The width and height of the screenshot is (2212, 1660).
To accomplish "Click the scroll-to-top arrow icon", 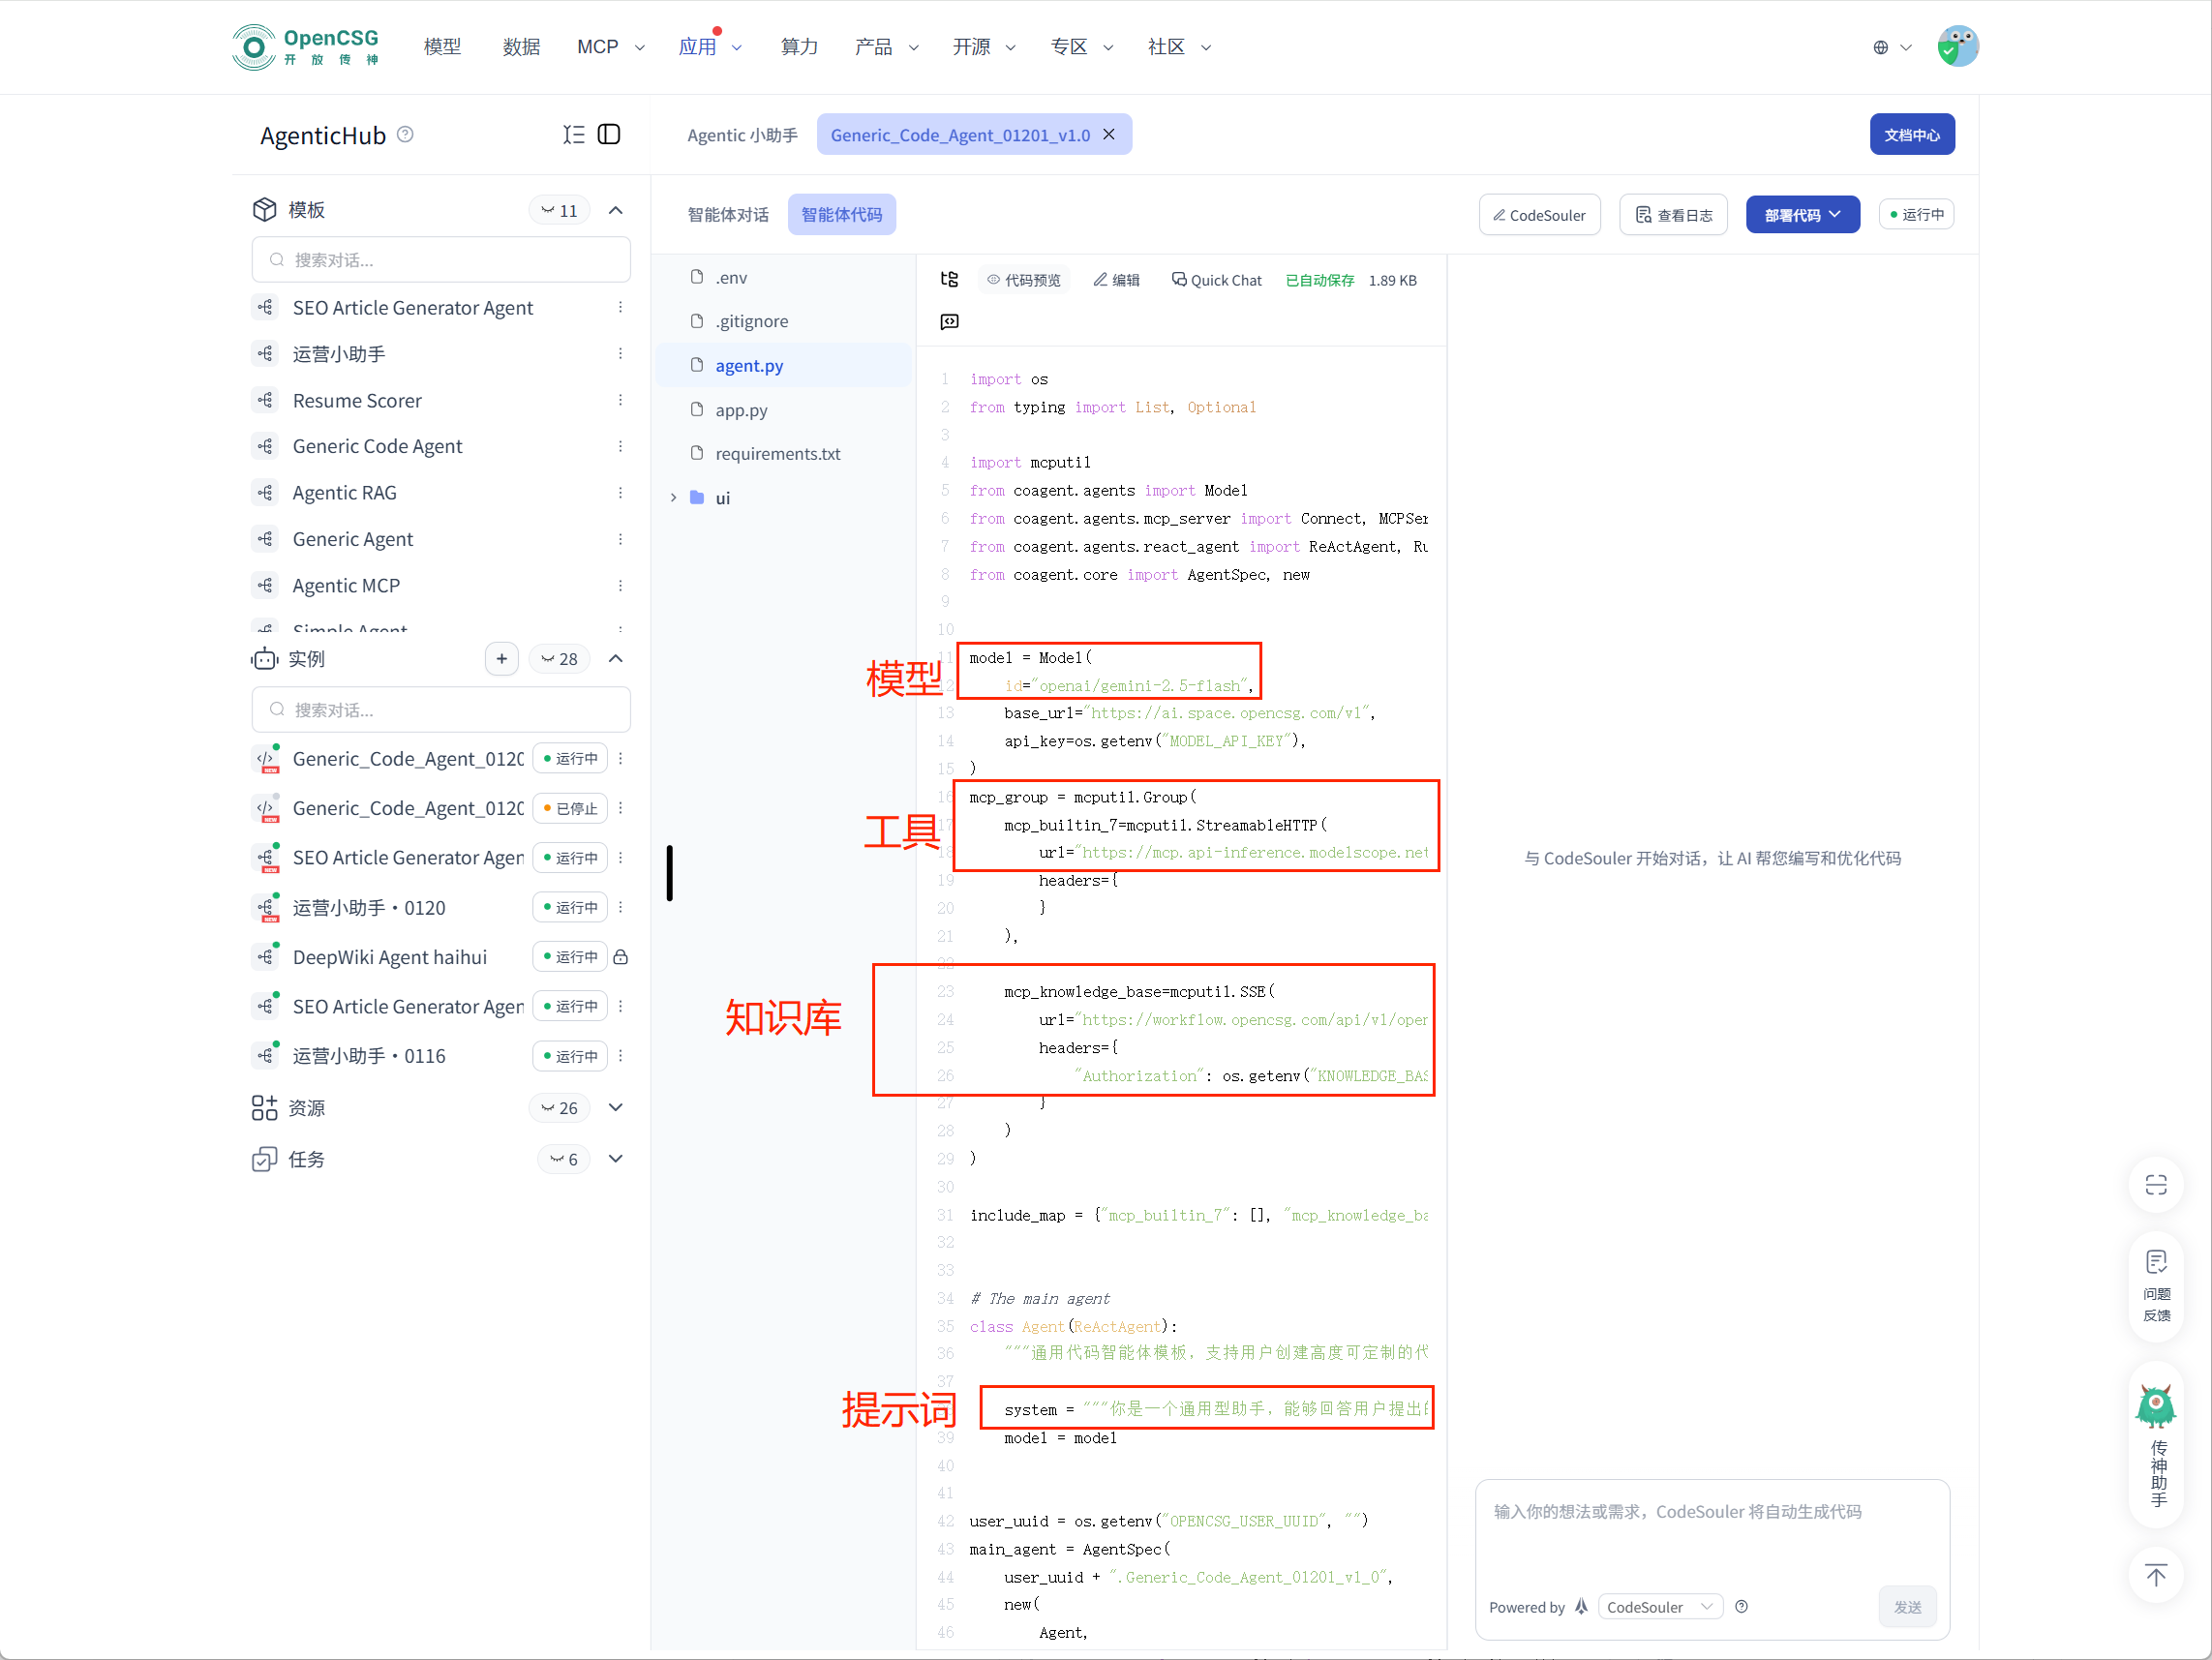I will coord(2155,1576).
